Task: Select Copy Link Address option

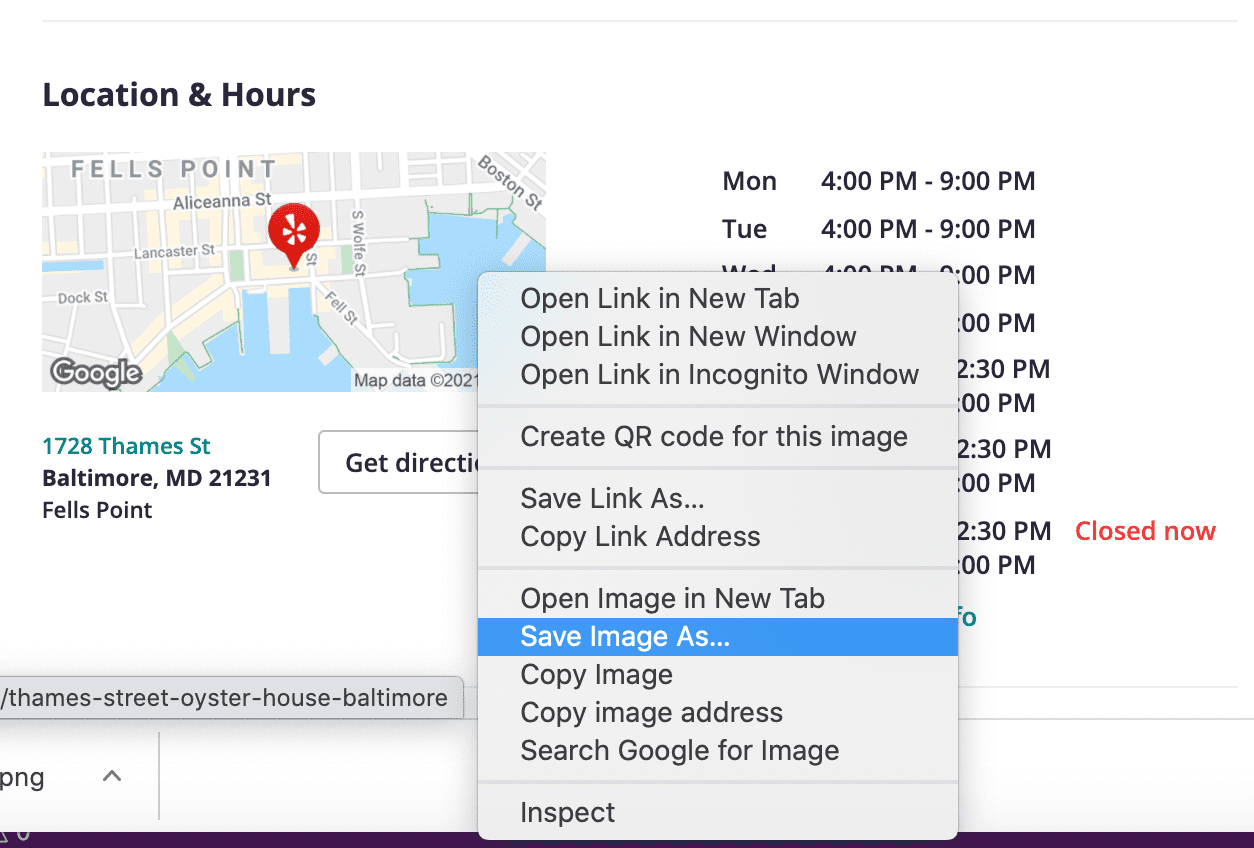Action: [x=640, y=536]
